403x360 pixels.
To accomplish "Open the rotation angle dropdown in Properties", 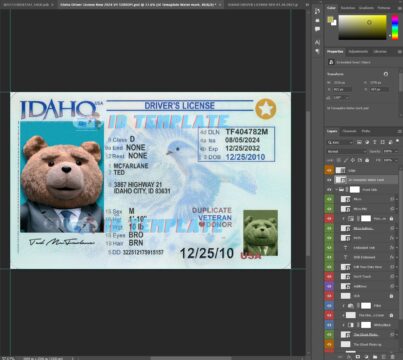I will click(347, 98).
